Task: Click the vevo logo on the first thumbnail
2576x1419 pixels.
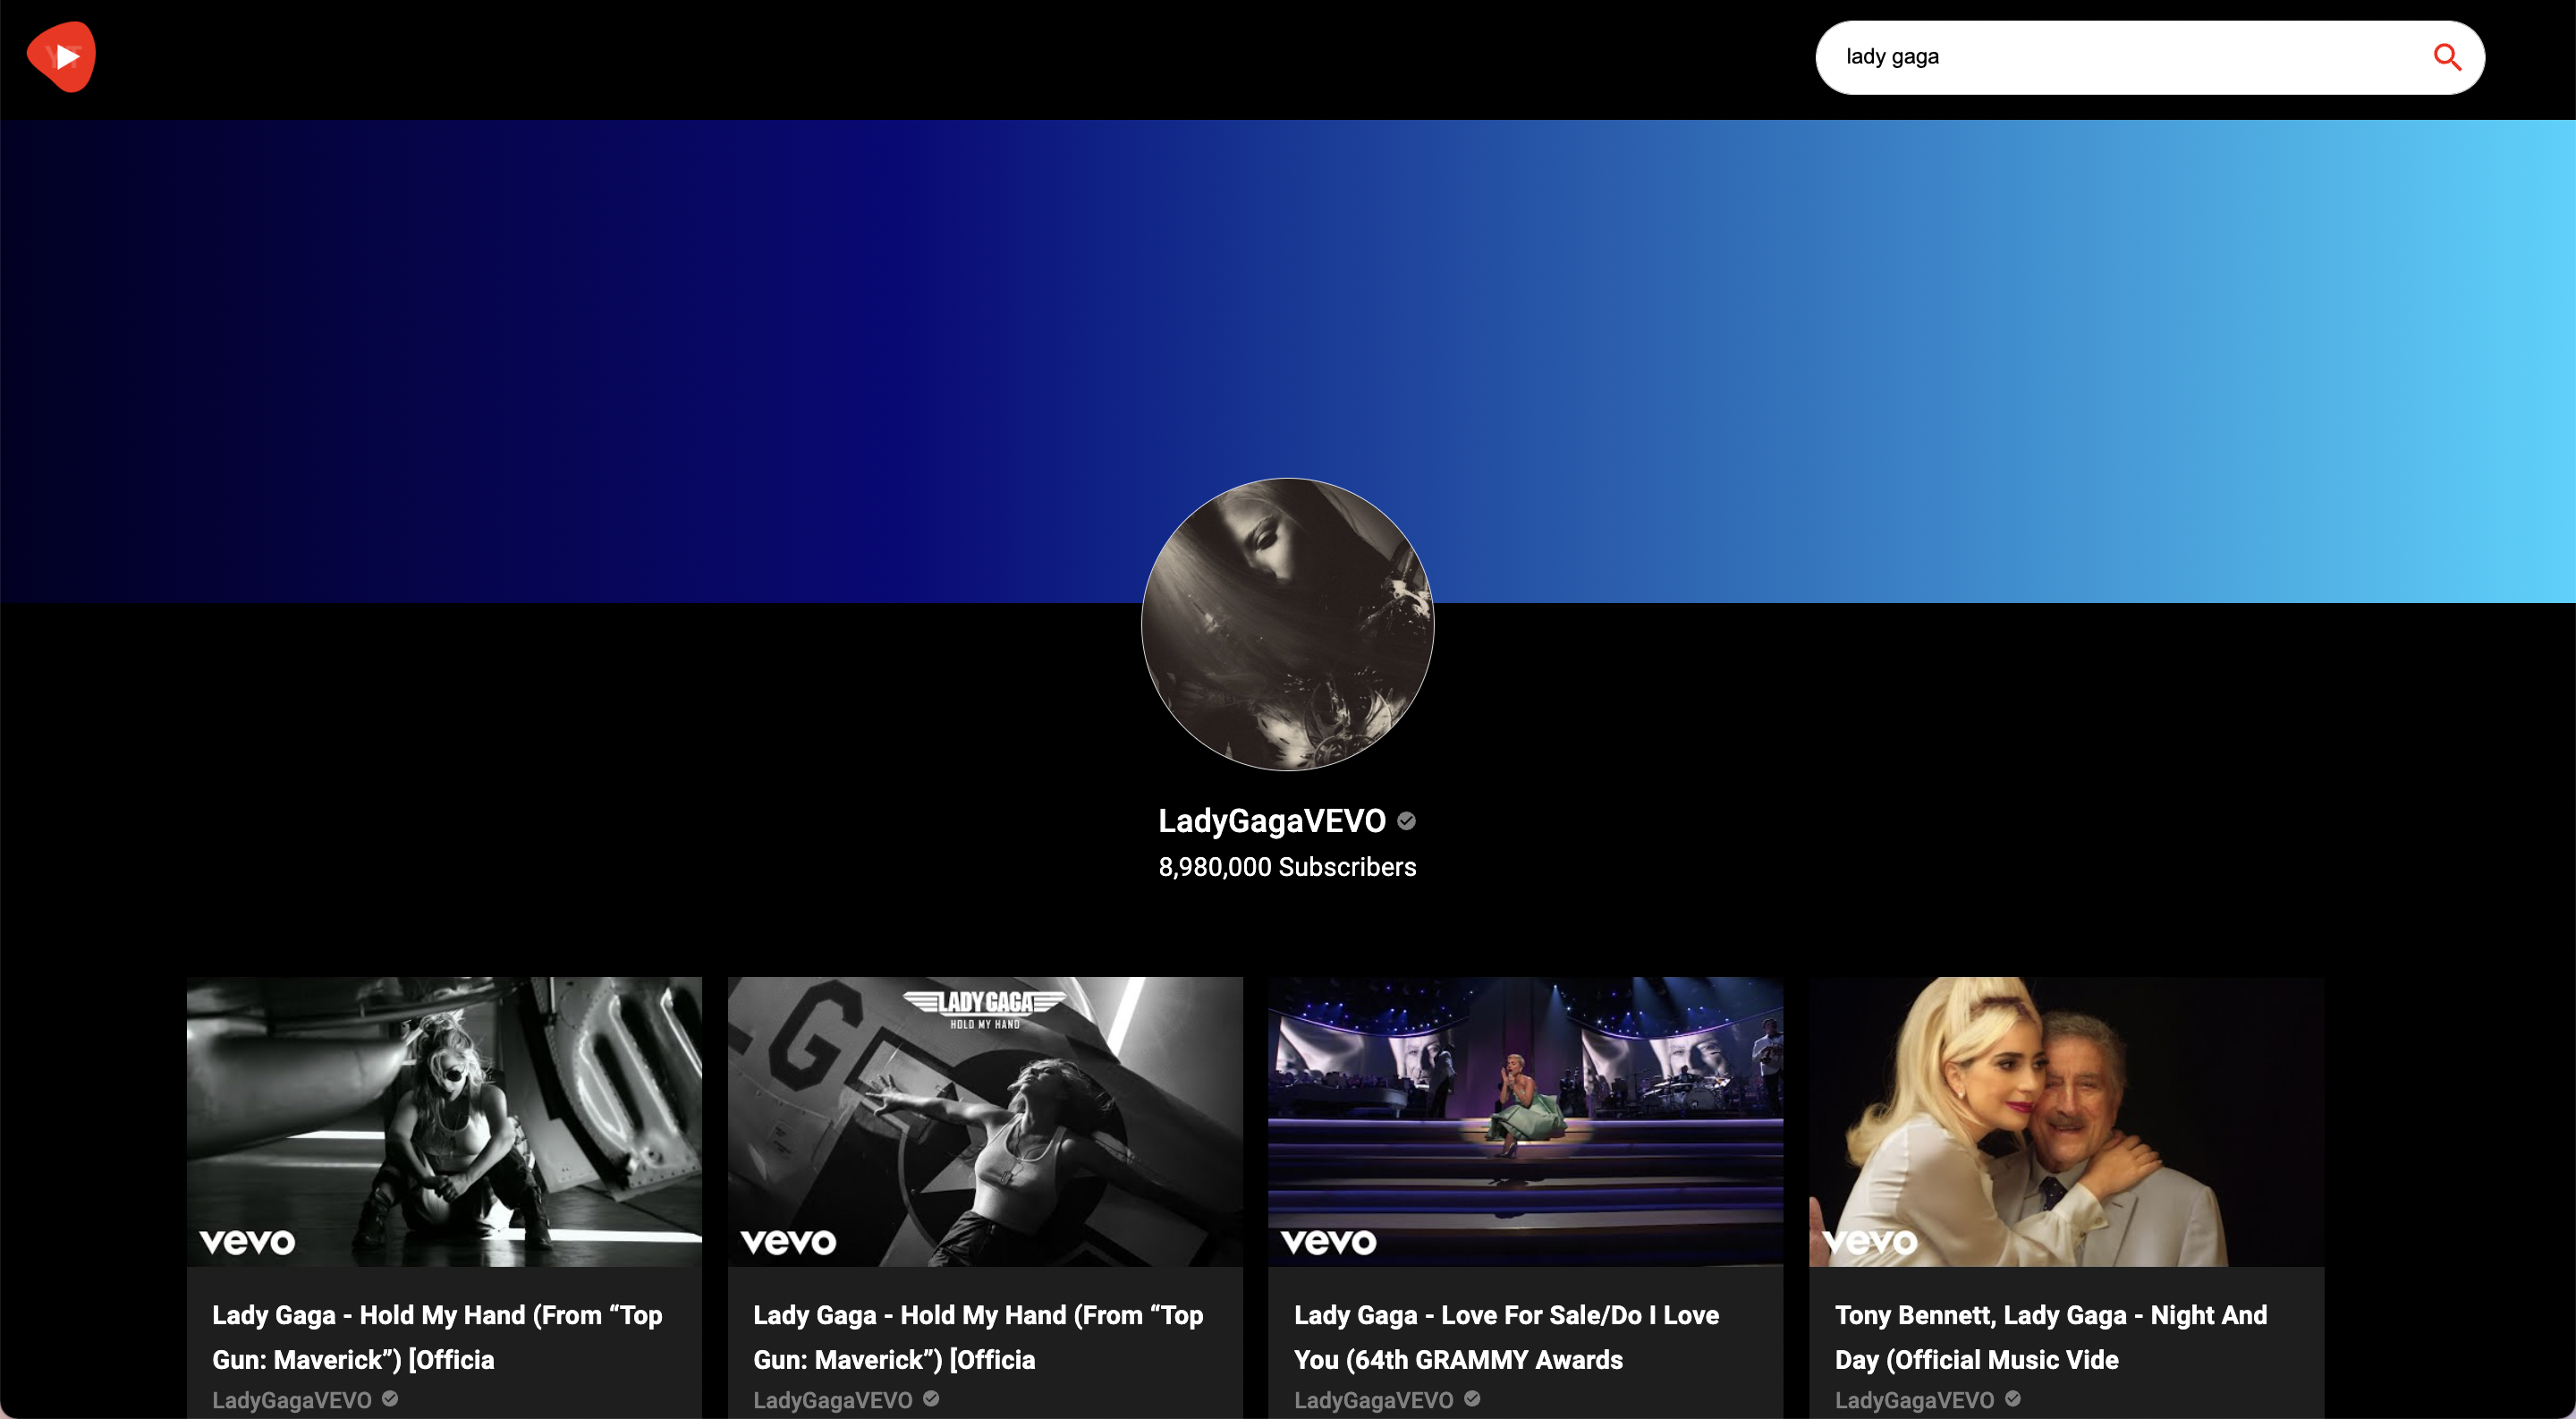Action: pos(247,1242)
